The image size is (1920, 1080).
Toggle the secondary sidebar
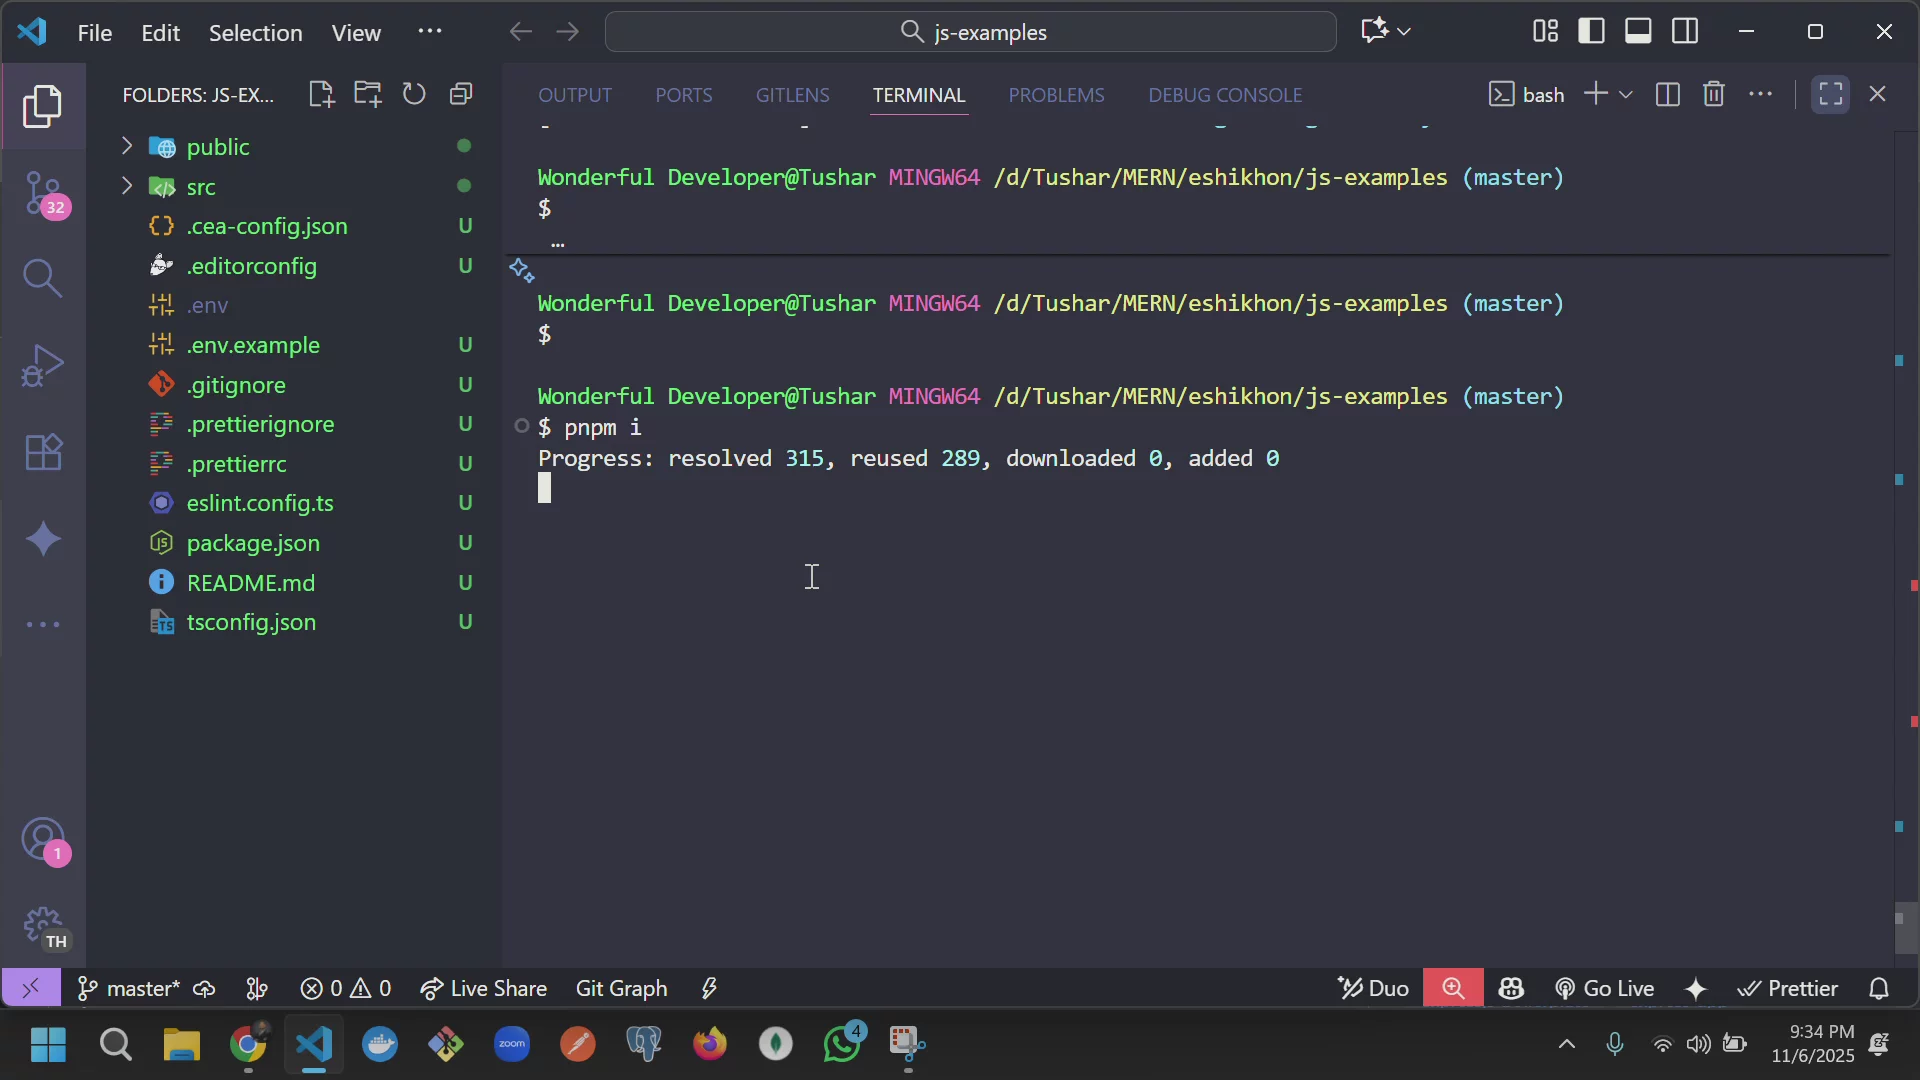click(x=1685, y=31)
